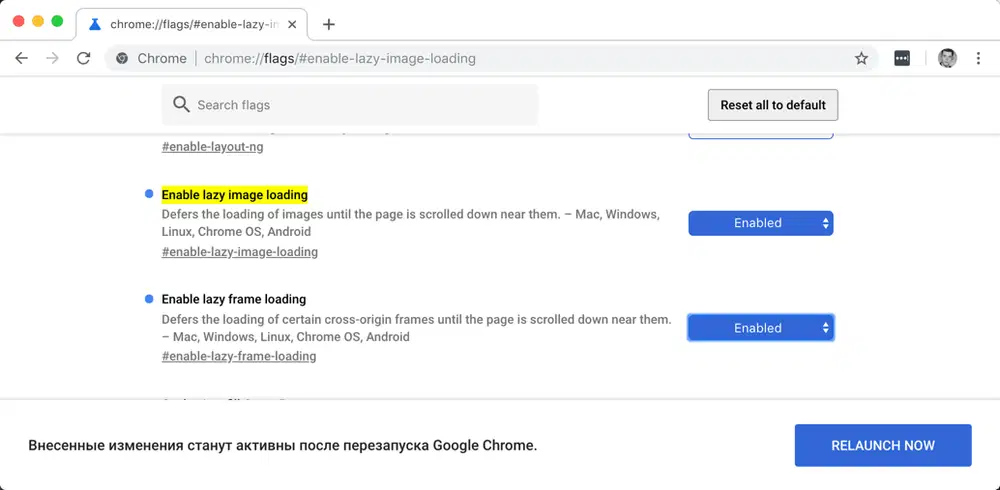This screenshot has width=1000, height=490.
Task: Click the new tab plus button
Action: click(x=329, y=24)
